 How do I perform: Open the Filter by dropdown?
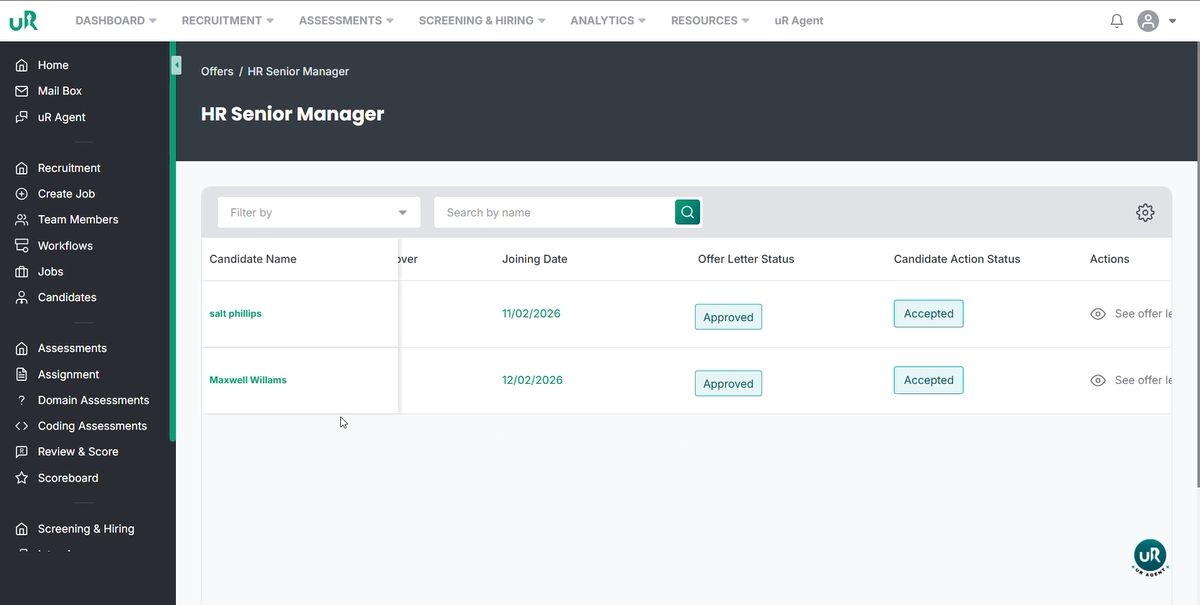pyautogui.click(x=319, y=212)
